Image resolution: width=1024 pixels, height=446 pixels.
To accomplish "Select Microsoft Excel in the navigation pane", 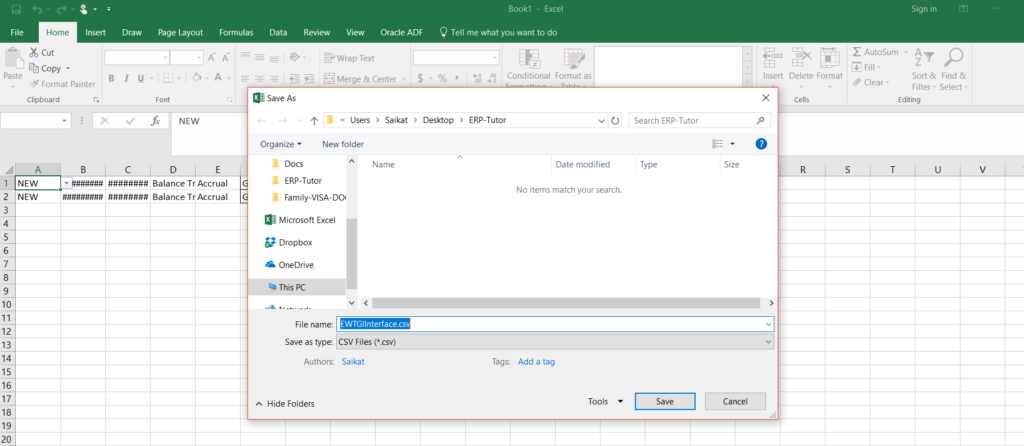I will tap(306, 219).
